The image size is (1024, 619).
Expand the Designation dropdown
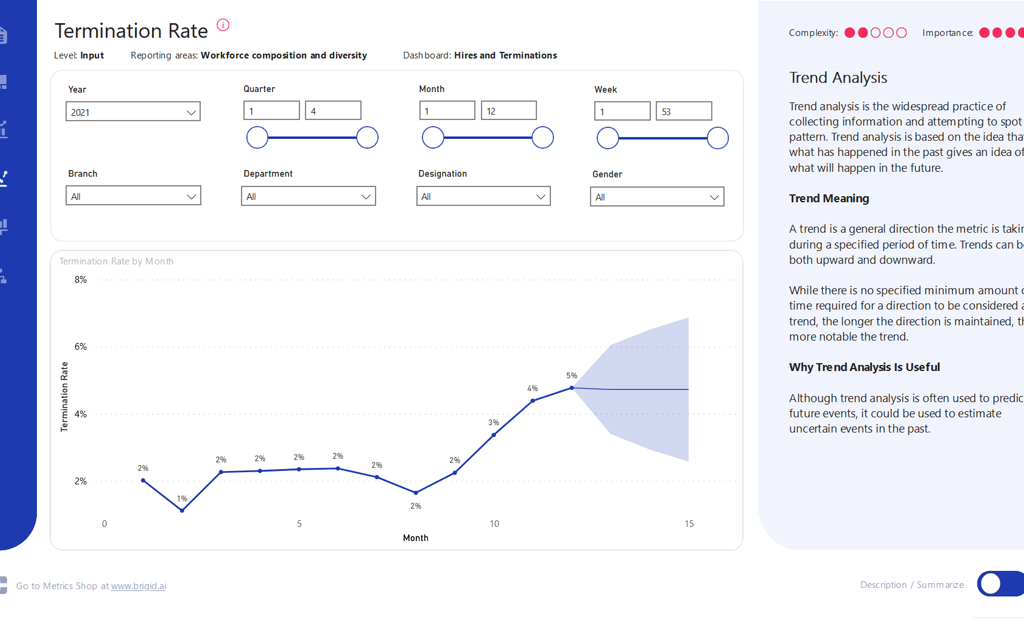coord(483,196)
